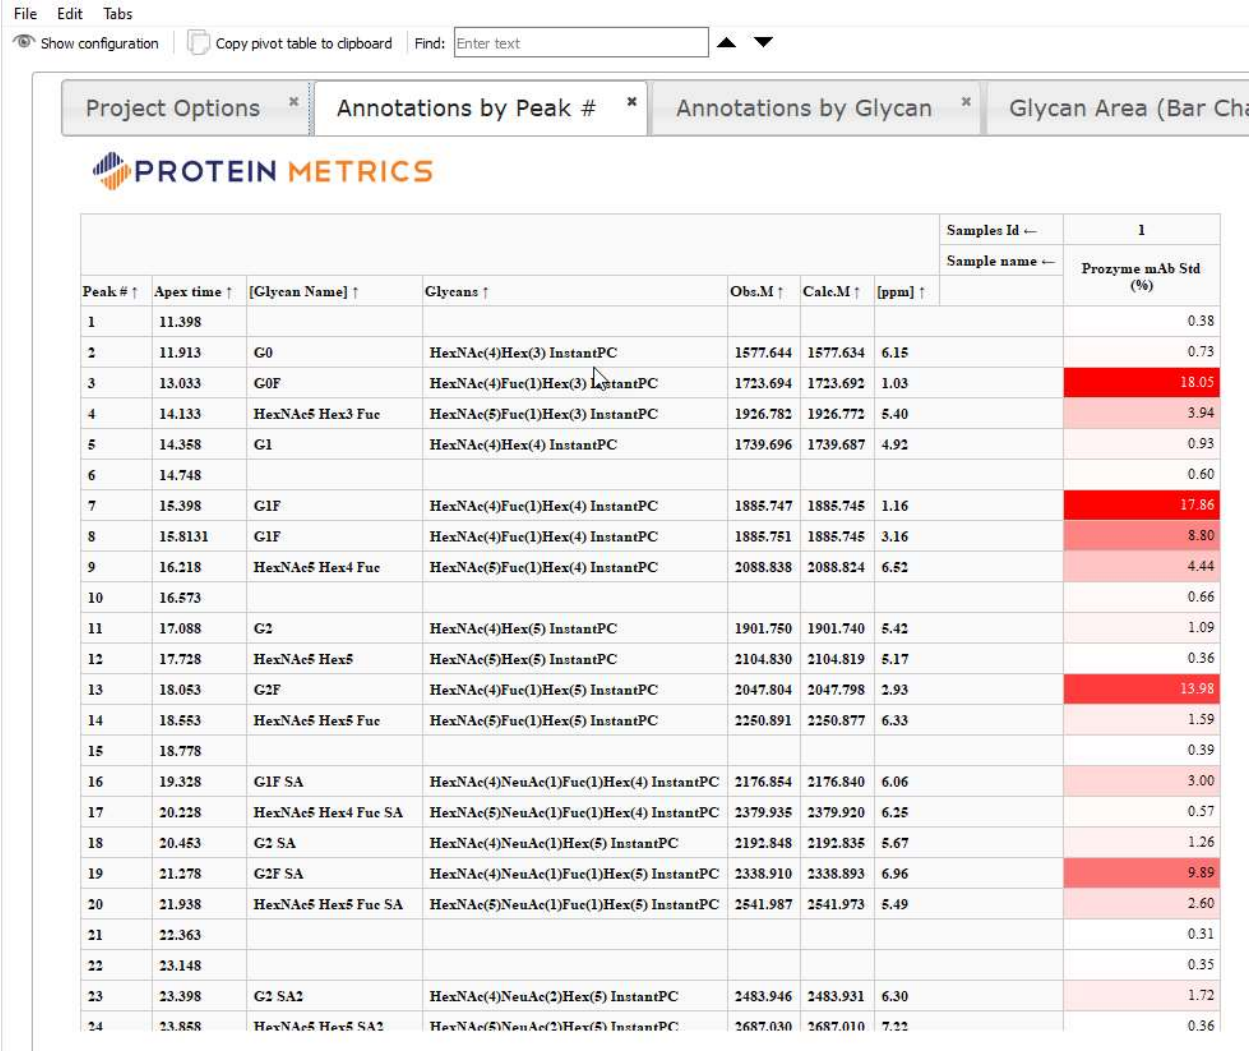
Task: Click the 3.94 percentage cell
Action: (1141, 413)
